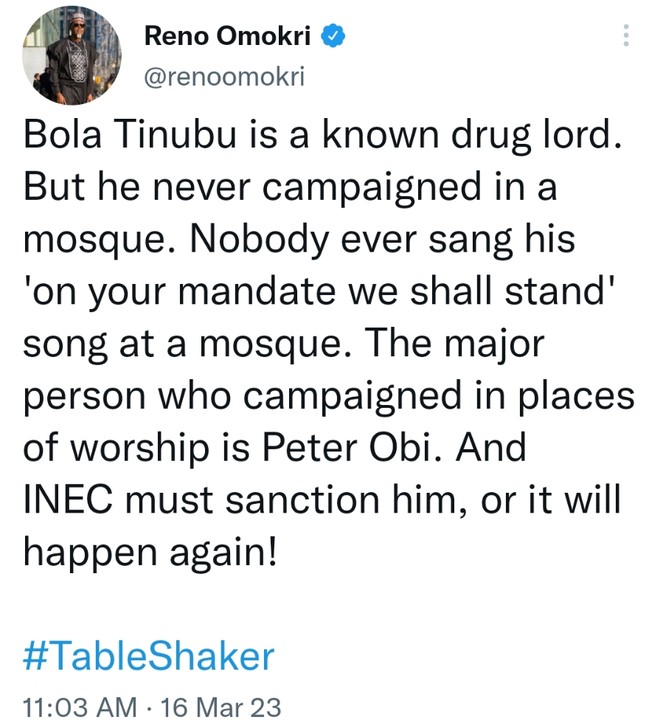Open the three-dot more options menu
Image resolution: width=663 pixels, height=720 pixels.
point(627,37)
